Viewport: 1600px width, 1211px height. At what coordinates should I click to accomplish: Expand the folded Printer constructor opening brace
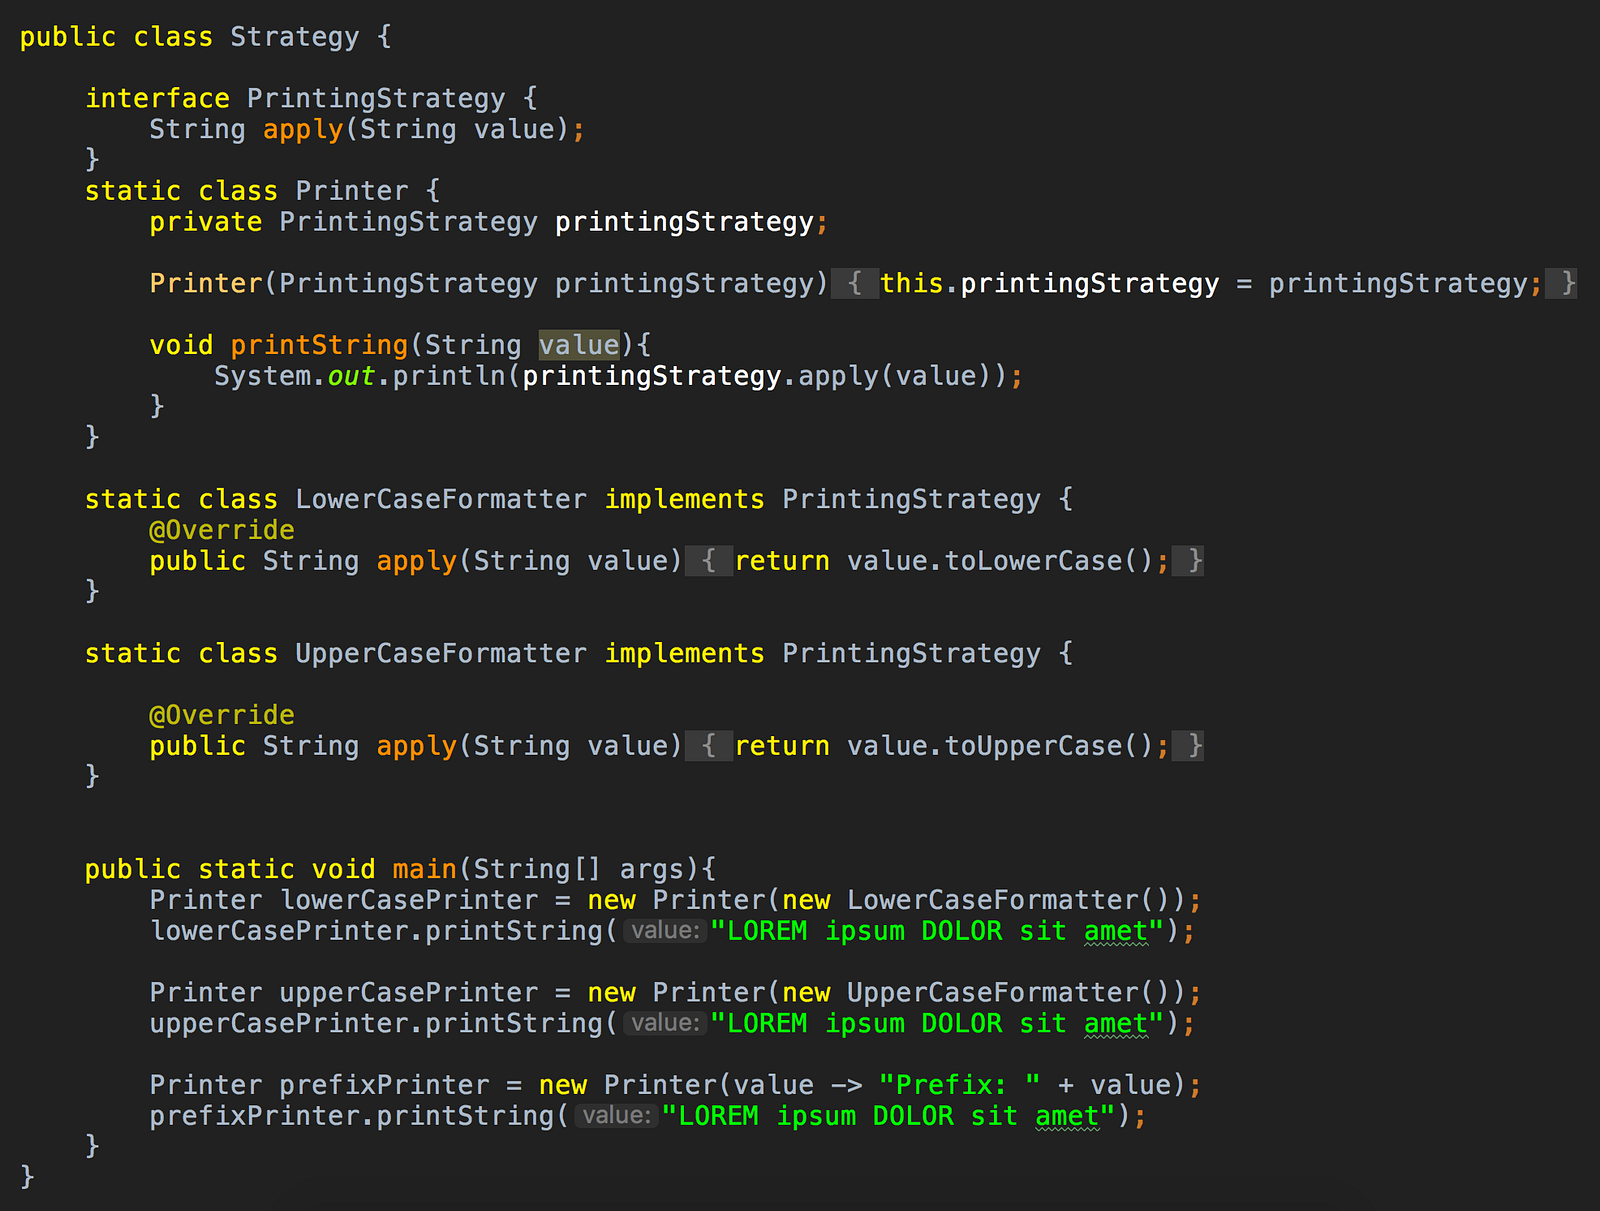(x=854, y=284)
